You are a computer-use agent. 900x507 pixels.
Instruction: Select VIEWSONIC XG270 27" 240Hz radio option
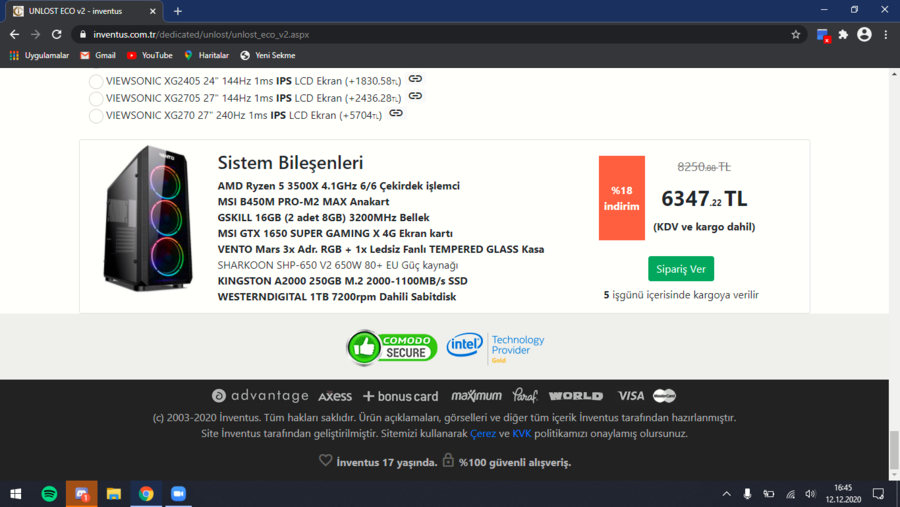[96, 116]
